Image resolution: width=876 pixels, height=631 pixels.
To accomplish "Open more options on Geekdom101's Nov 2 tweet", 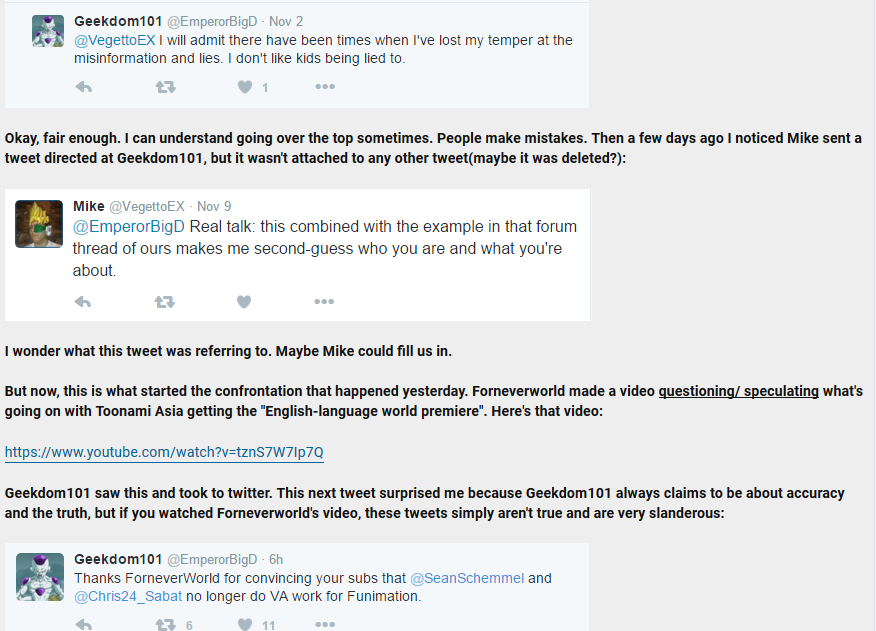I will (x=325, y=86).
